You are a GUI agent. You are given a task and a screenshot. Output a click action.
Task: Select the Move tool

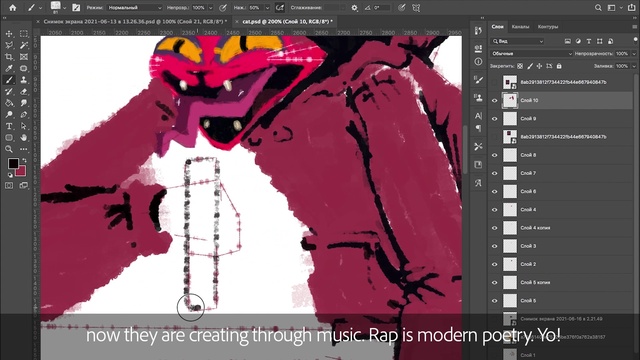click(x=9, y=34)
